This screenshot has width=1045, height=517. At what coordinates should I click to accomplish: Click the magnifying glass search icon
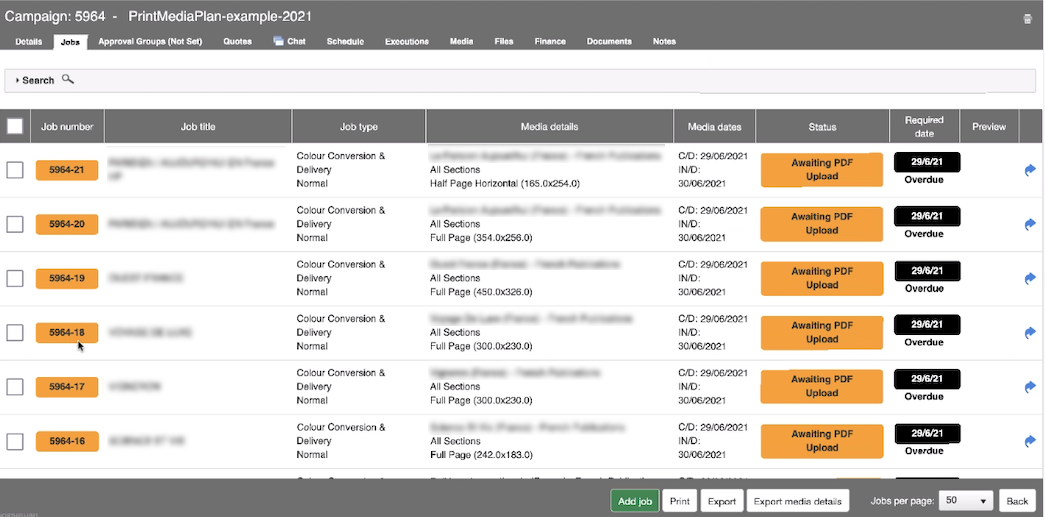[x=68, y=80]
